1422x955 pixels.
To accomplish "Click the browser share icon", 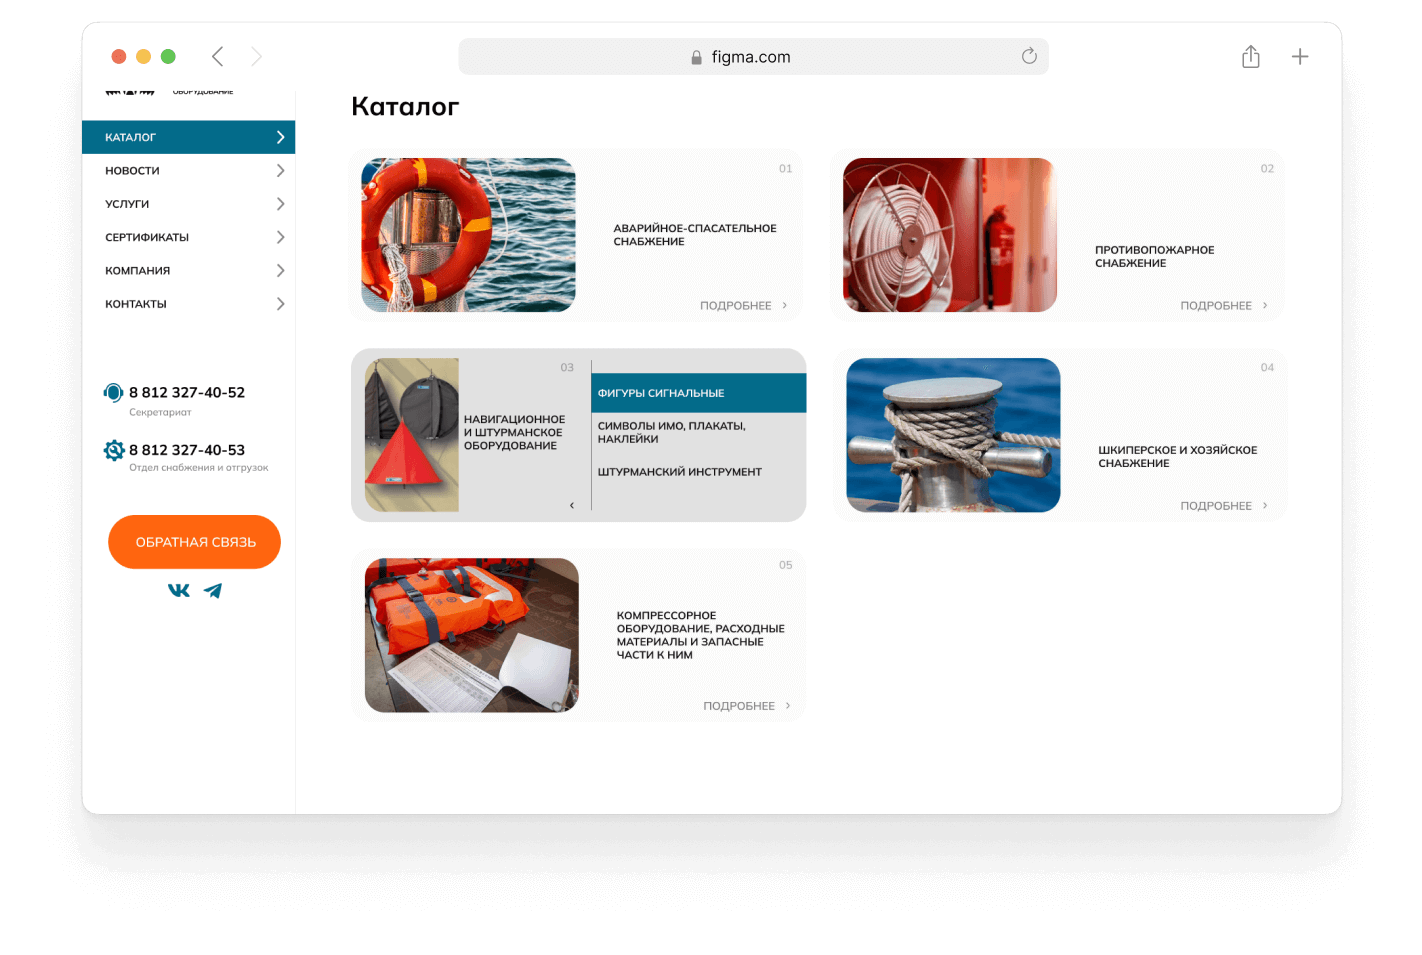I will point(1251,56).
